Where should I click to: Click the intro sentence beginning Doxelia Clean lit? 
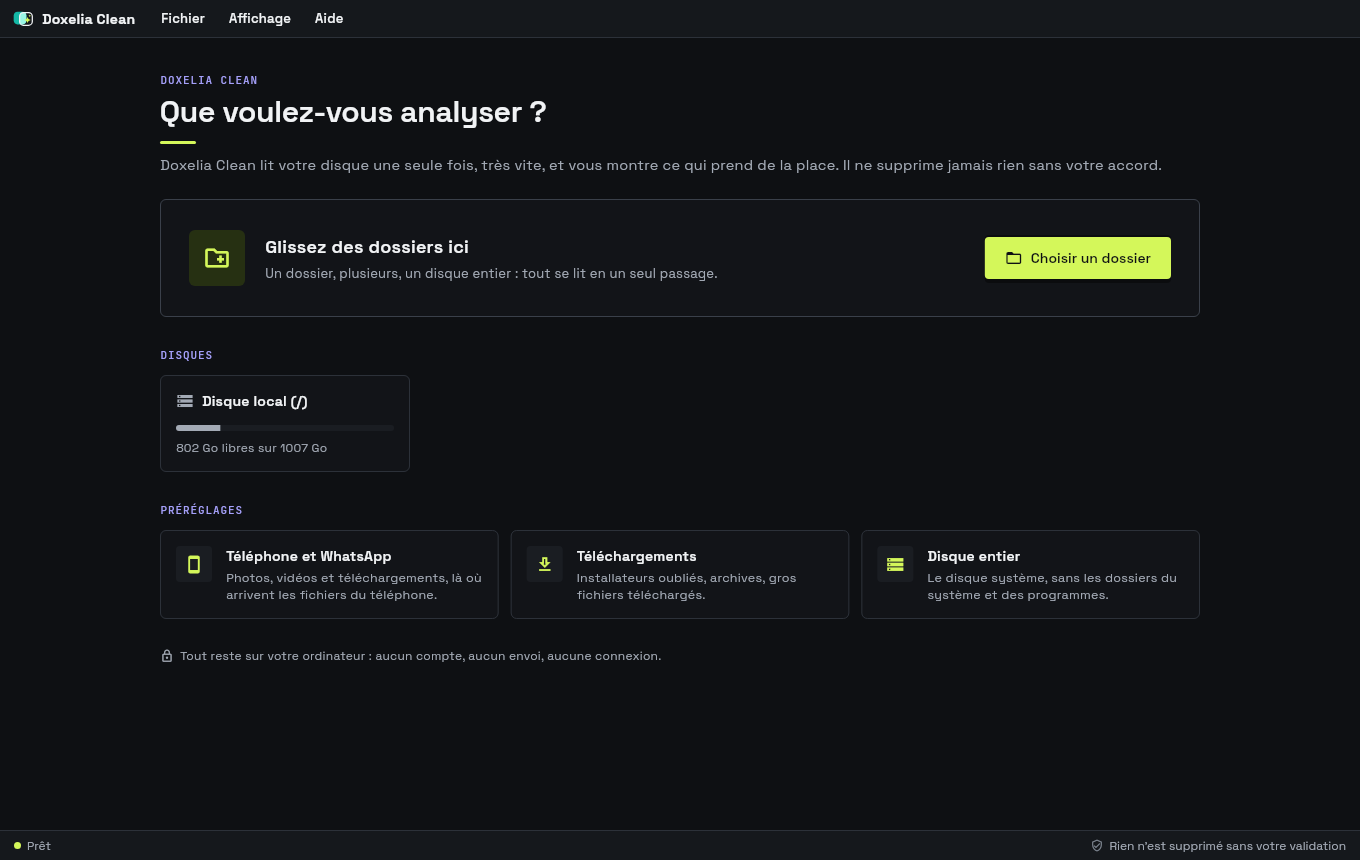tap(661, 165)
